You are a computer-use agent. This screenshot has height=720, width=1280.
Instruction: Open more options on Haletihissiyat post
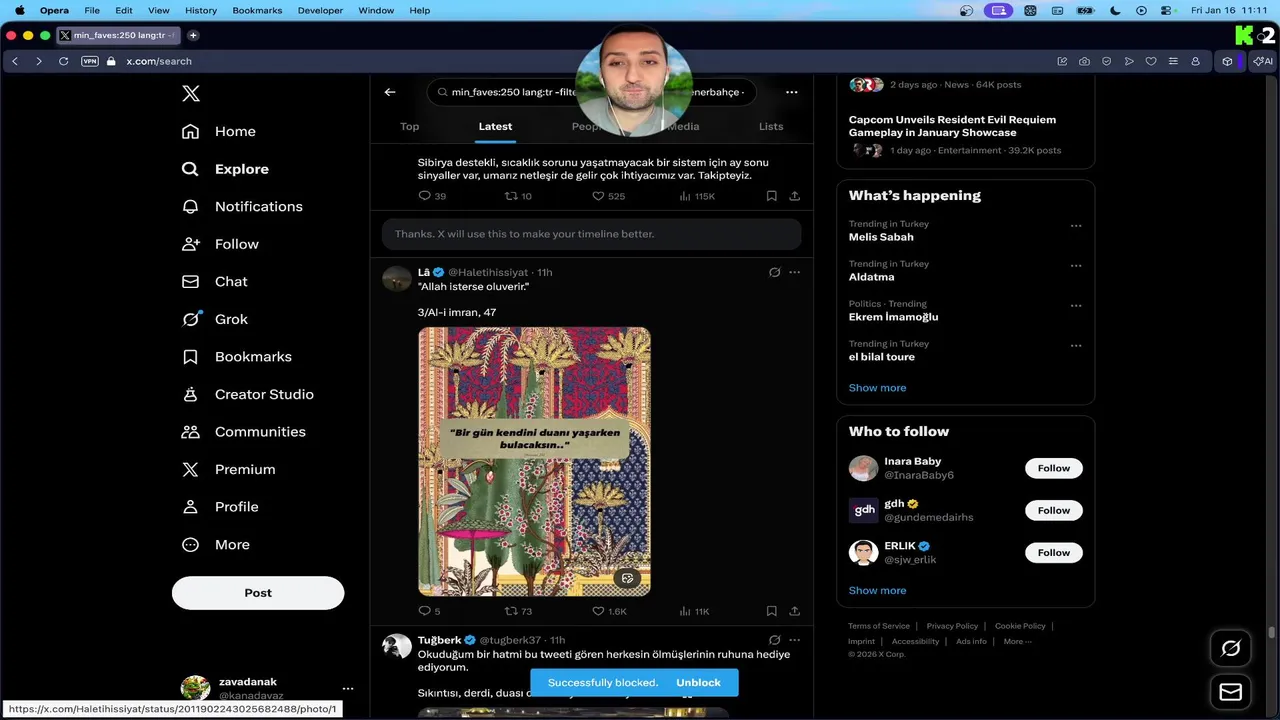coord(795,272)
